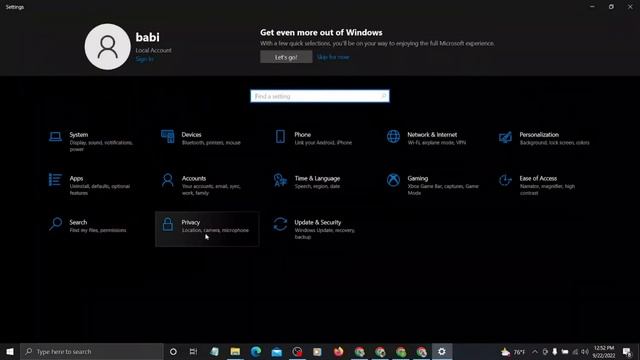Open Ease of Access settings

tap(544, 185)
